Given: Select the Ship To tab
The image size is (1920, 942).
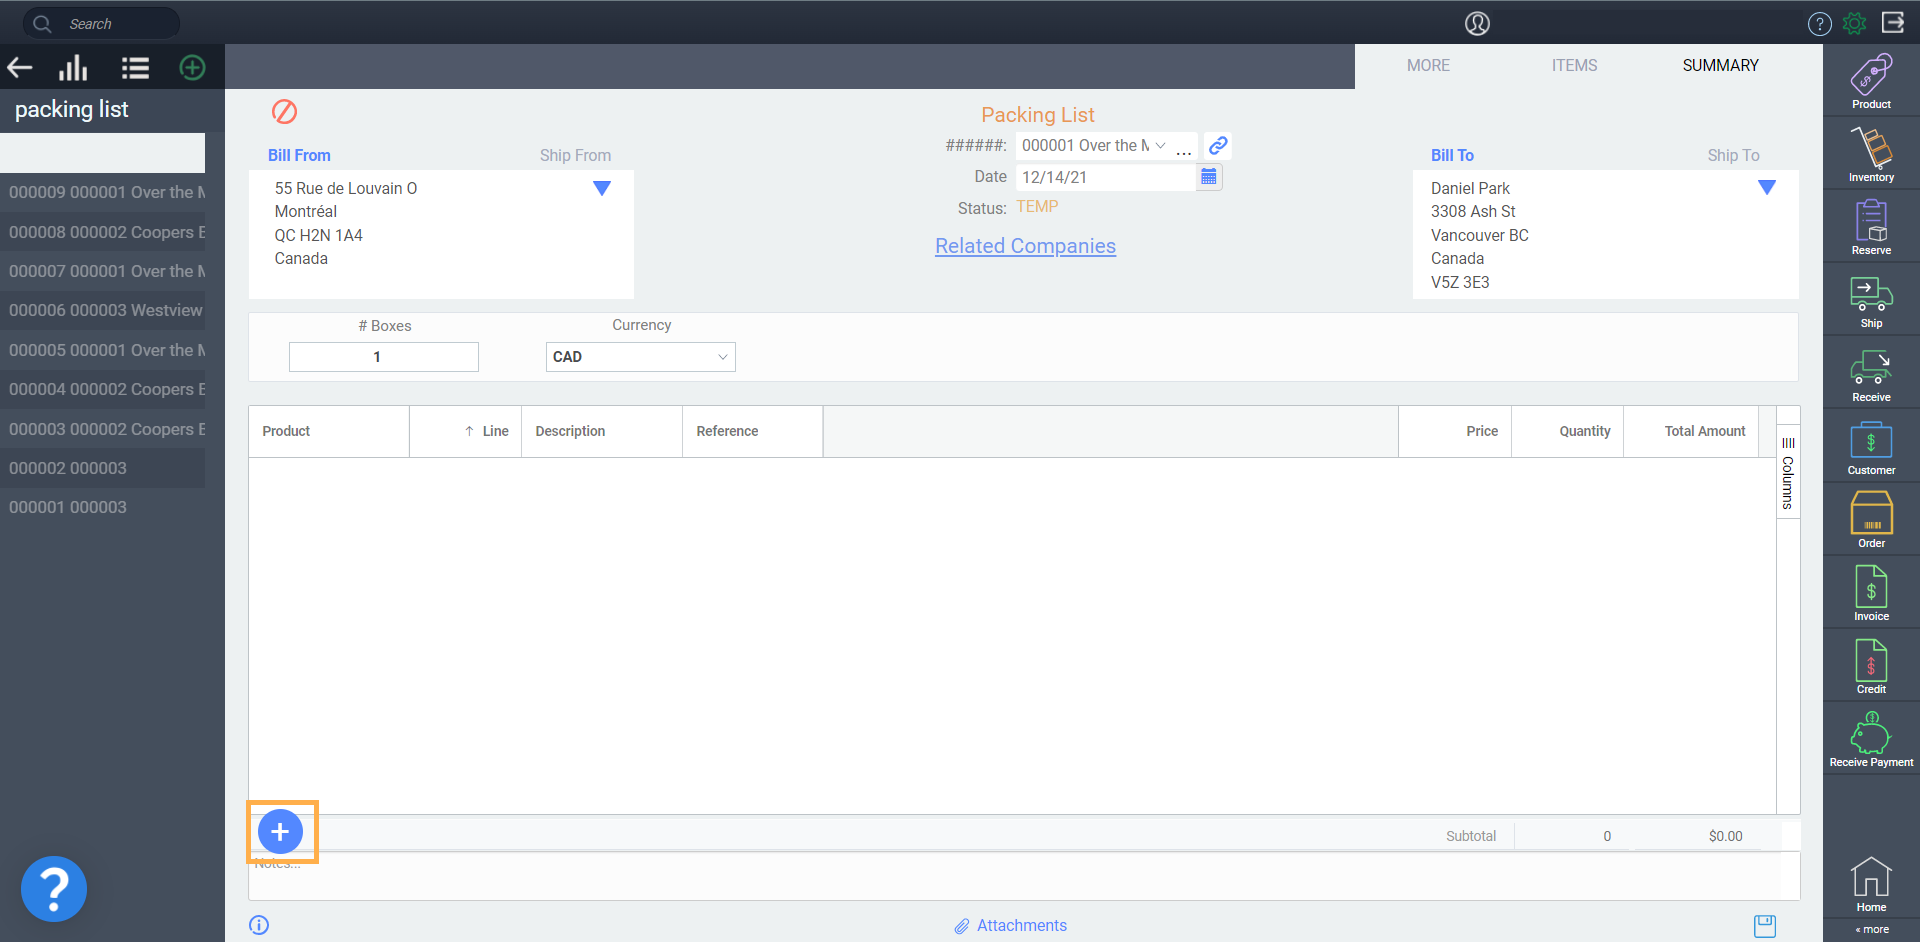Looking at the screenshot, I should pyautogui.click(x=1733, y=155).
